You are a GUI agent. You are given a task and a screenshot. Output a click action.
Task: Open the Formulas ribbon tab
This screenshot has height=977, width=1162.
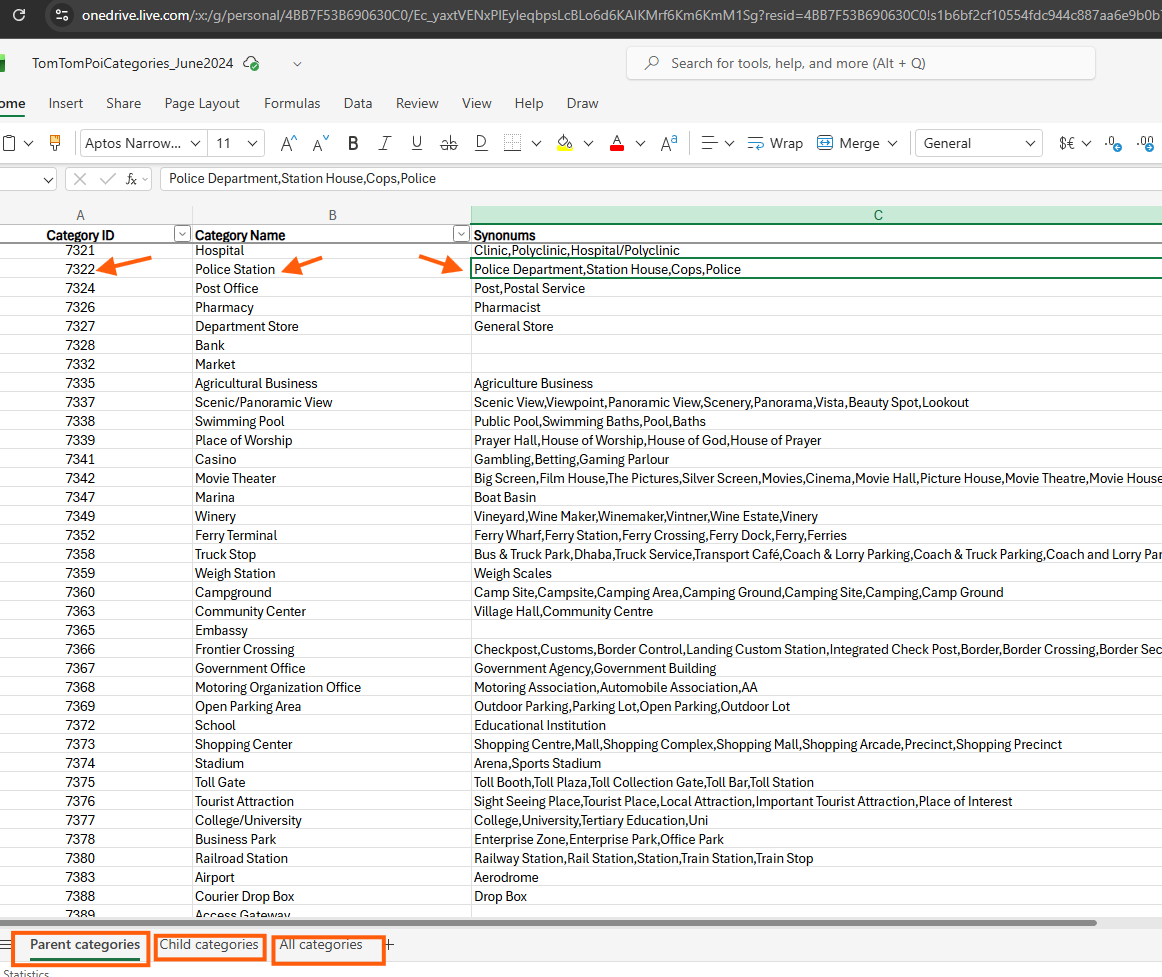point(292,103)
